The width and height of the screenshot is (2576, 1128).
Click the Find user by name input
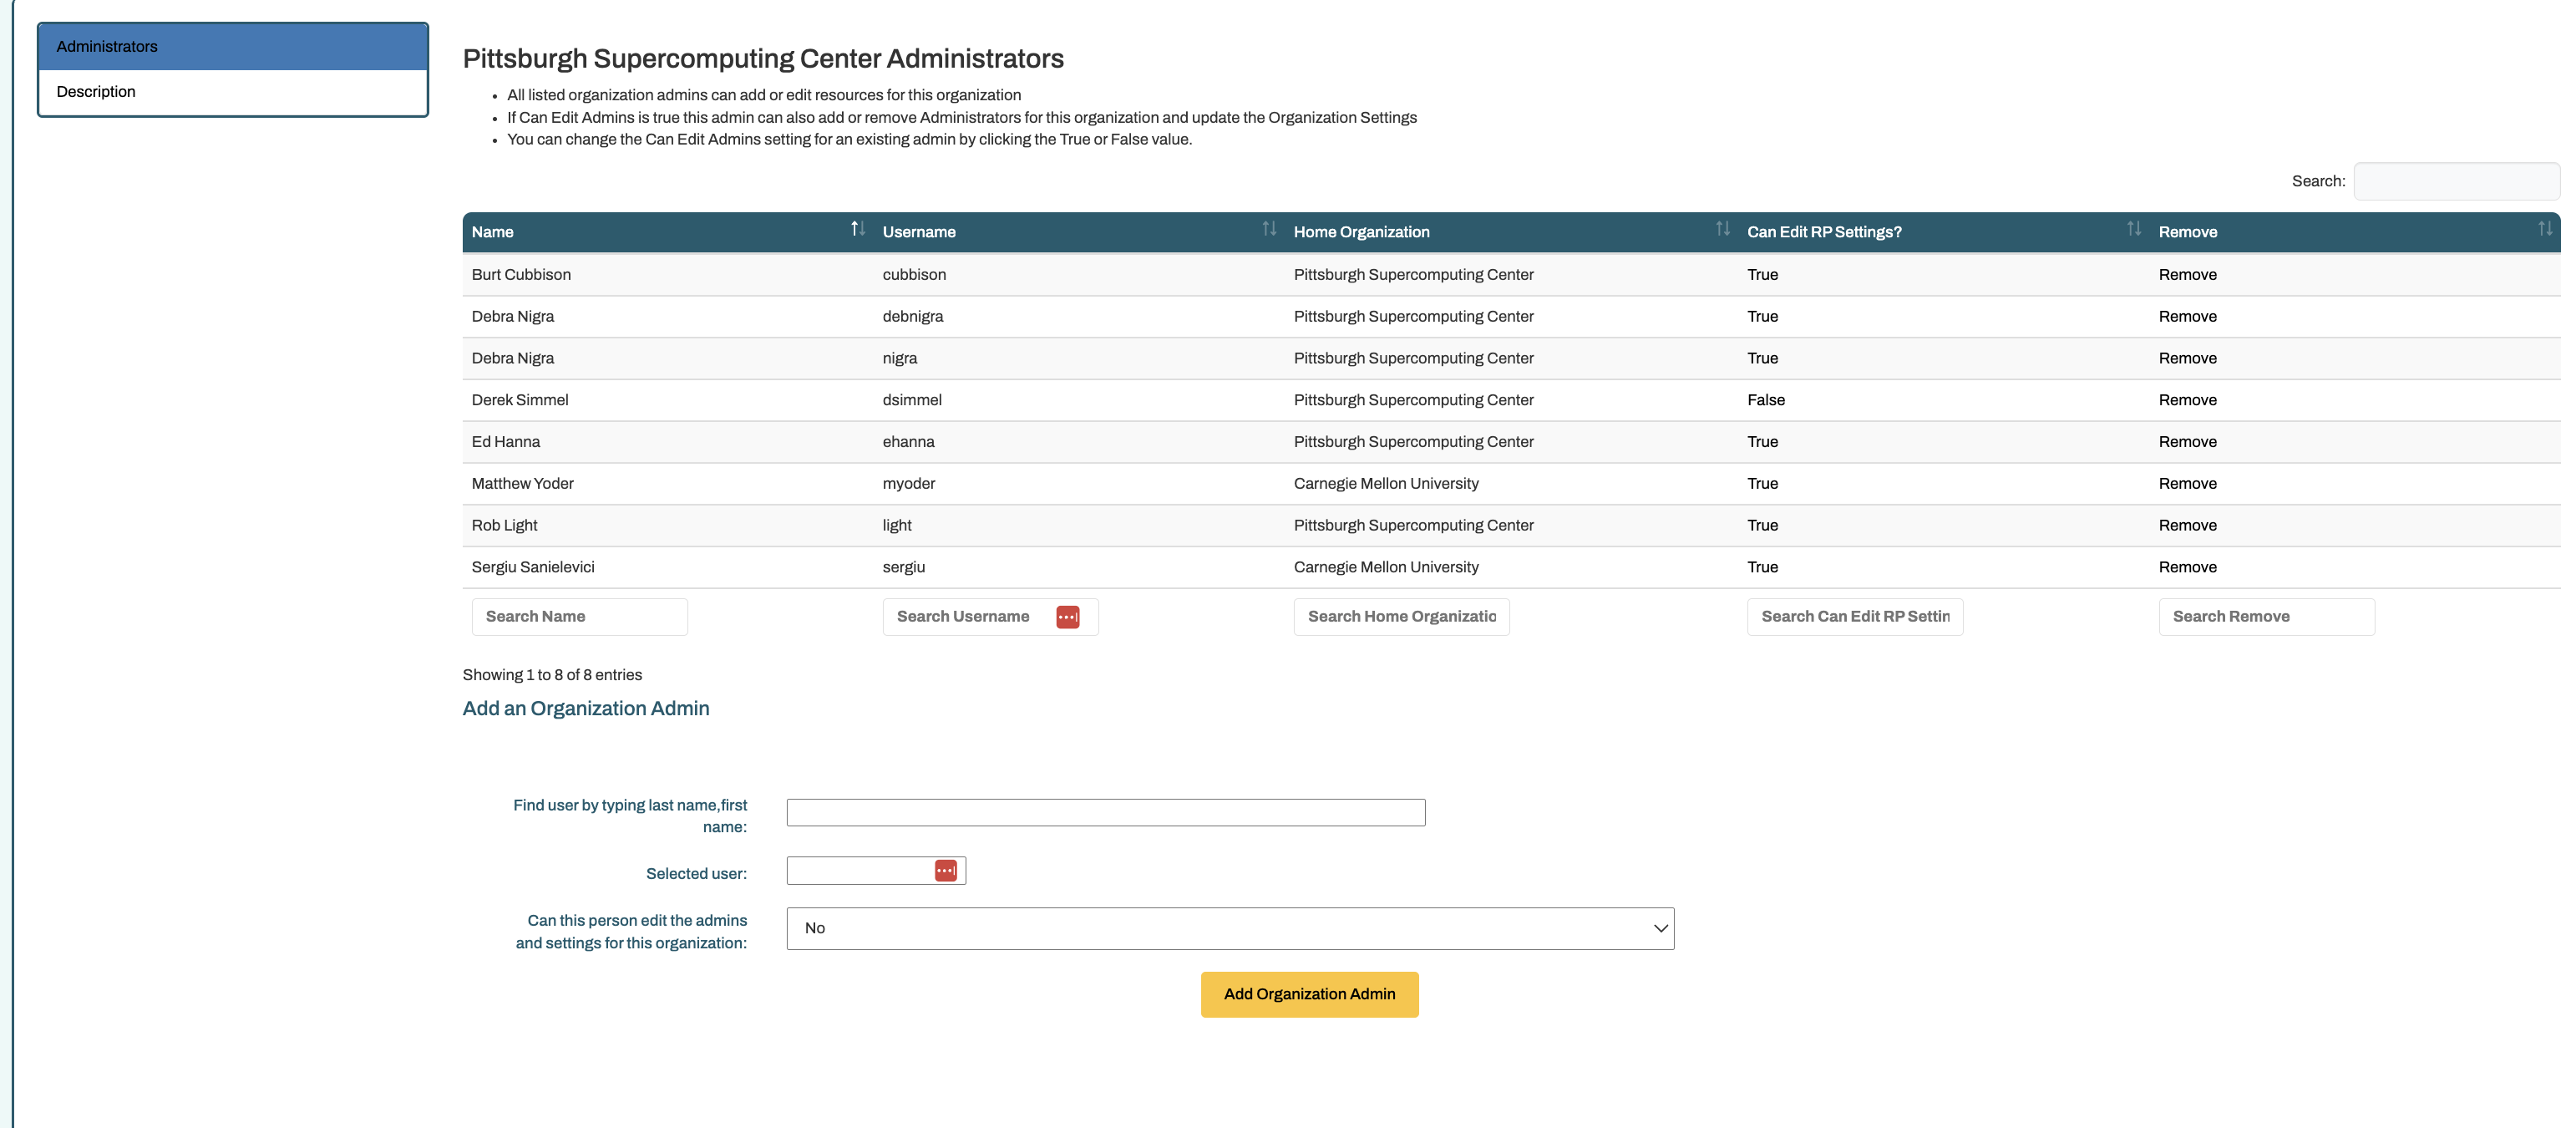(1105, 813)
